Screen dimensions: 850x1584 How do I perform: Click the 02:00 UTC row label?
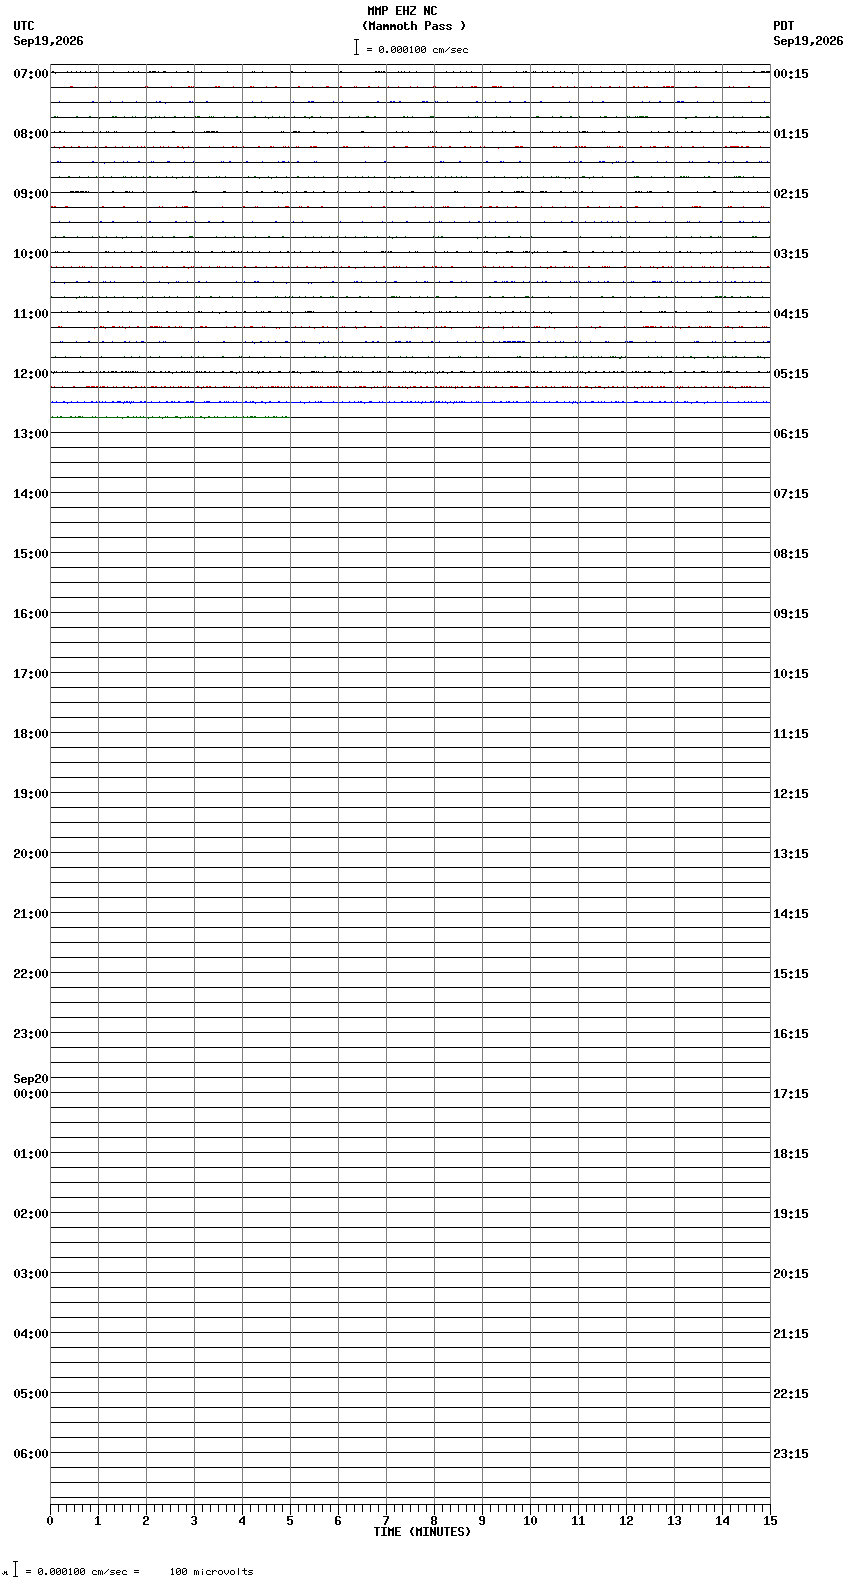31,1214
